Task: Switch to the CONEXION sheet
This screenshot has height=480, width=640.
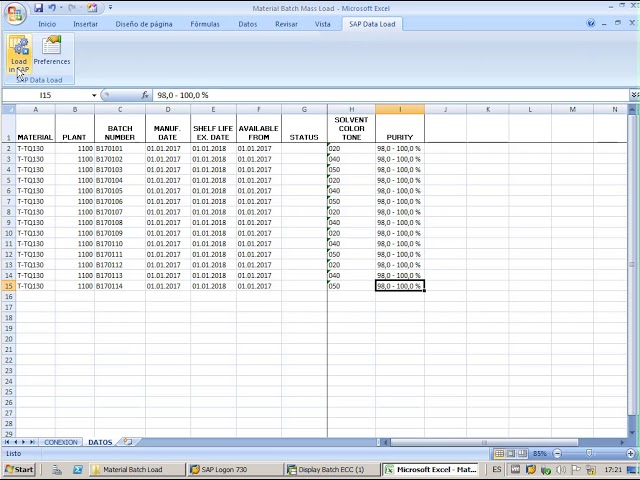Action: [x=61, y=442]
